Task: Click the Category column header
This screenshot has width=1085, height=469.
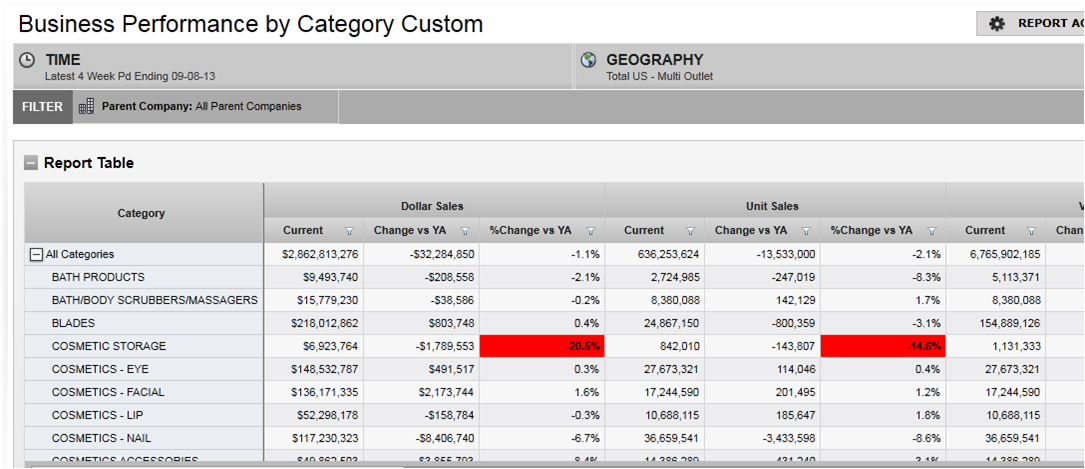Action: (141, 213)
